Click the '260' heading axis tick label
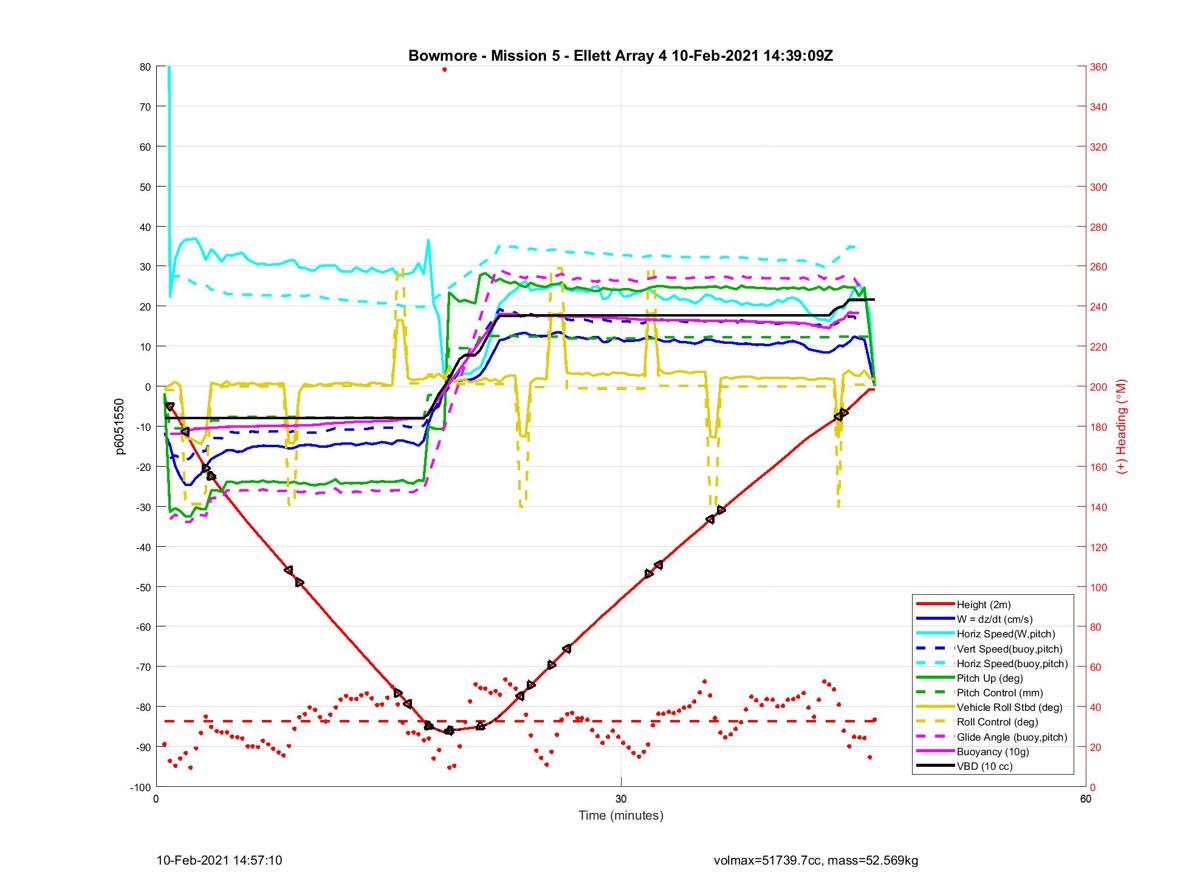This screenshot has width=1200, height=885. [x=1100, y=267]
